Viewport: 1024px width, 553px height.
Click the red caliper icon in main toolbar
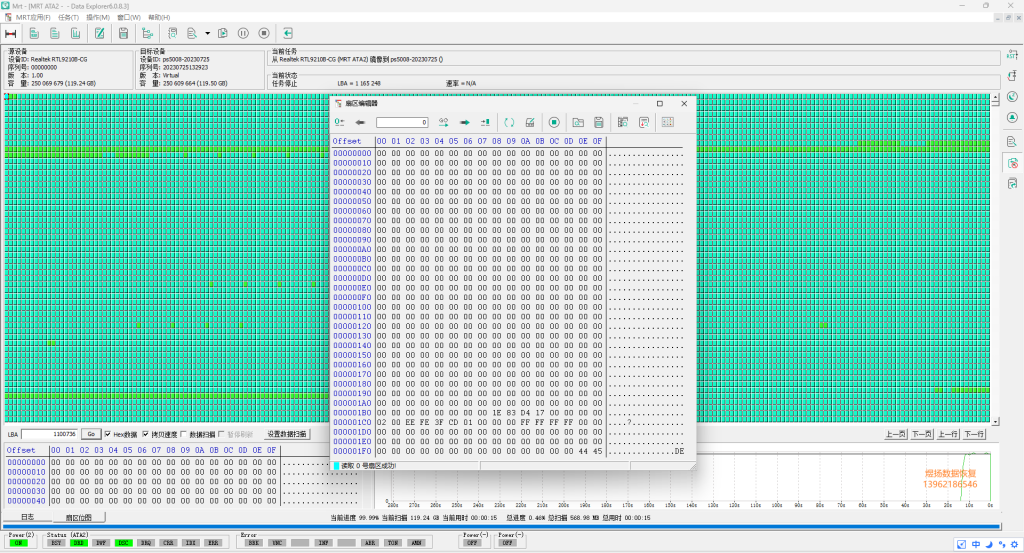[x=10, y=33]
